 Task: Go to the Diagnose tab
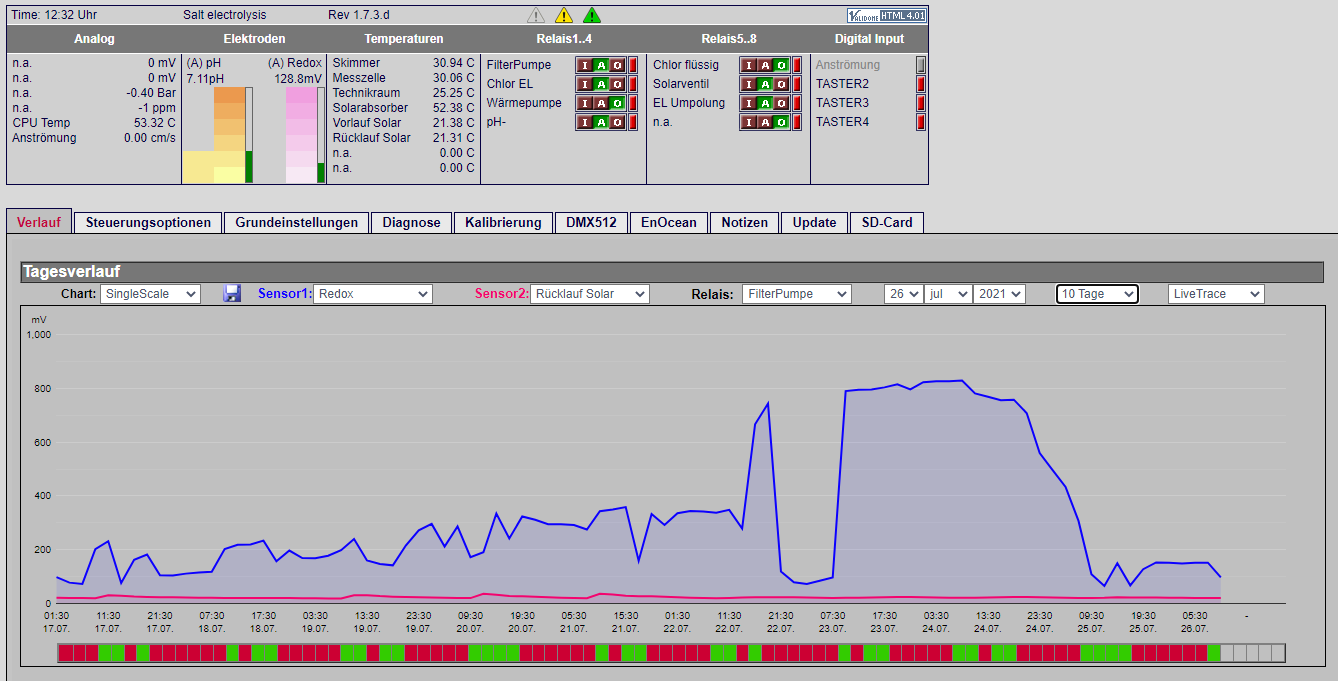(411, 223)
